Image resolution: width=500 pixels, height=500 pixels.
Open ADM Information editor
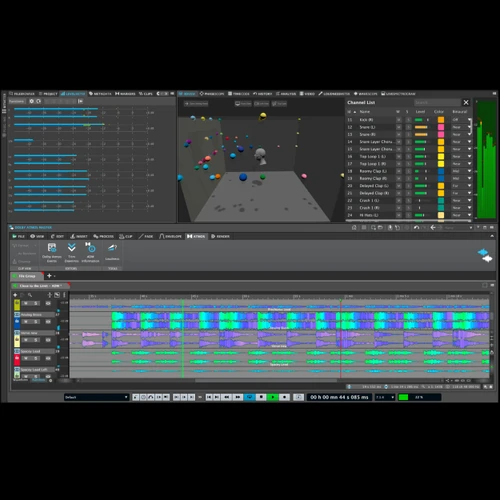click(x=90, y=252)
